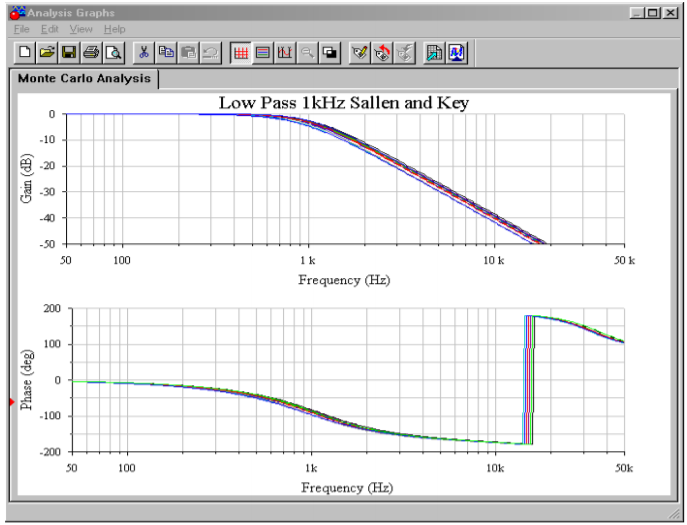The height and width of the screenshot is (525, 687).
Task: Click the '-50' label on gain axis
Action: pos(47,244)
